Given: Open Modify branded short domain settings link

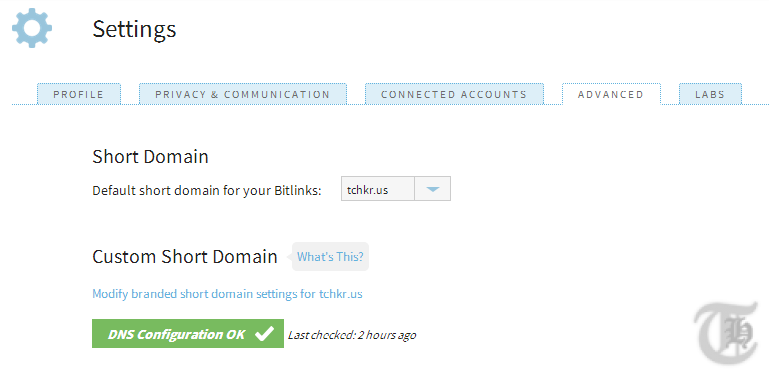Looking at the screenshot, I should tap(228, 294).
